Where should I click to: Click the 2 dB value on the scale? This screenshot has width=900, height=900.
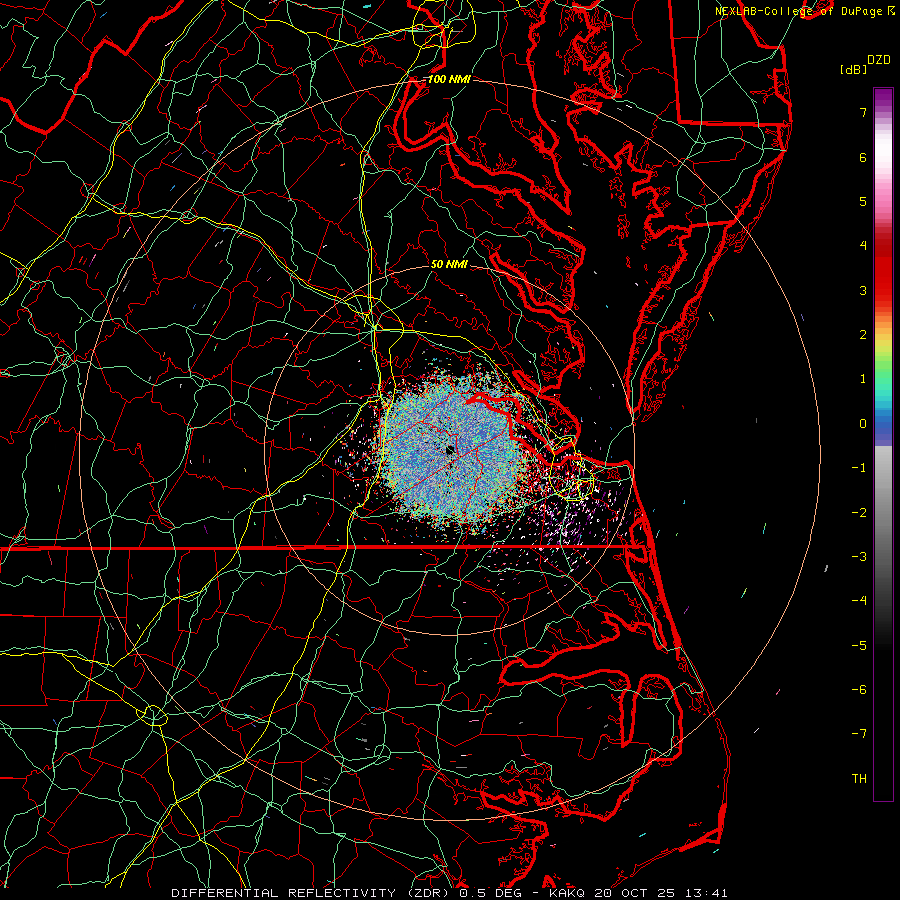tap(863, 335)
